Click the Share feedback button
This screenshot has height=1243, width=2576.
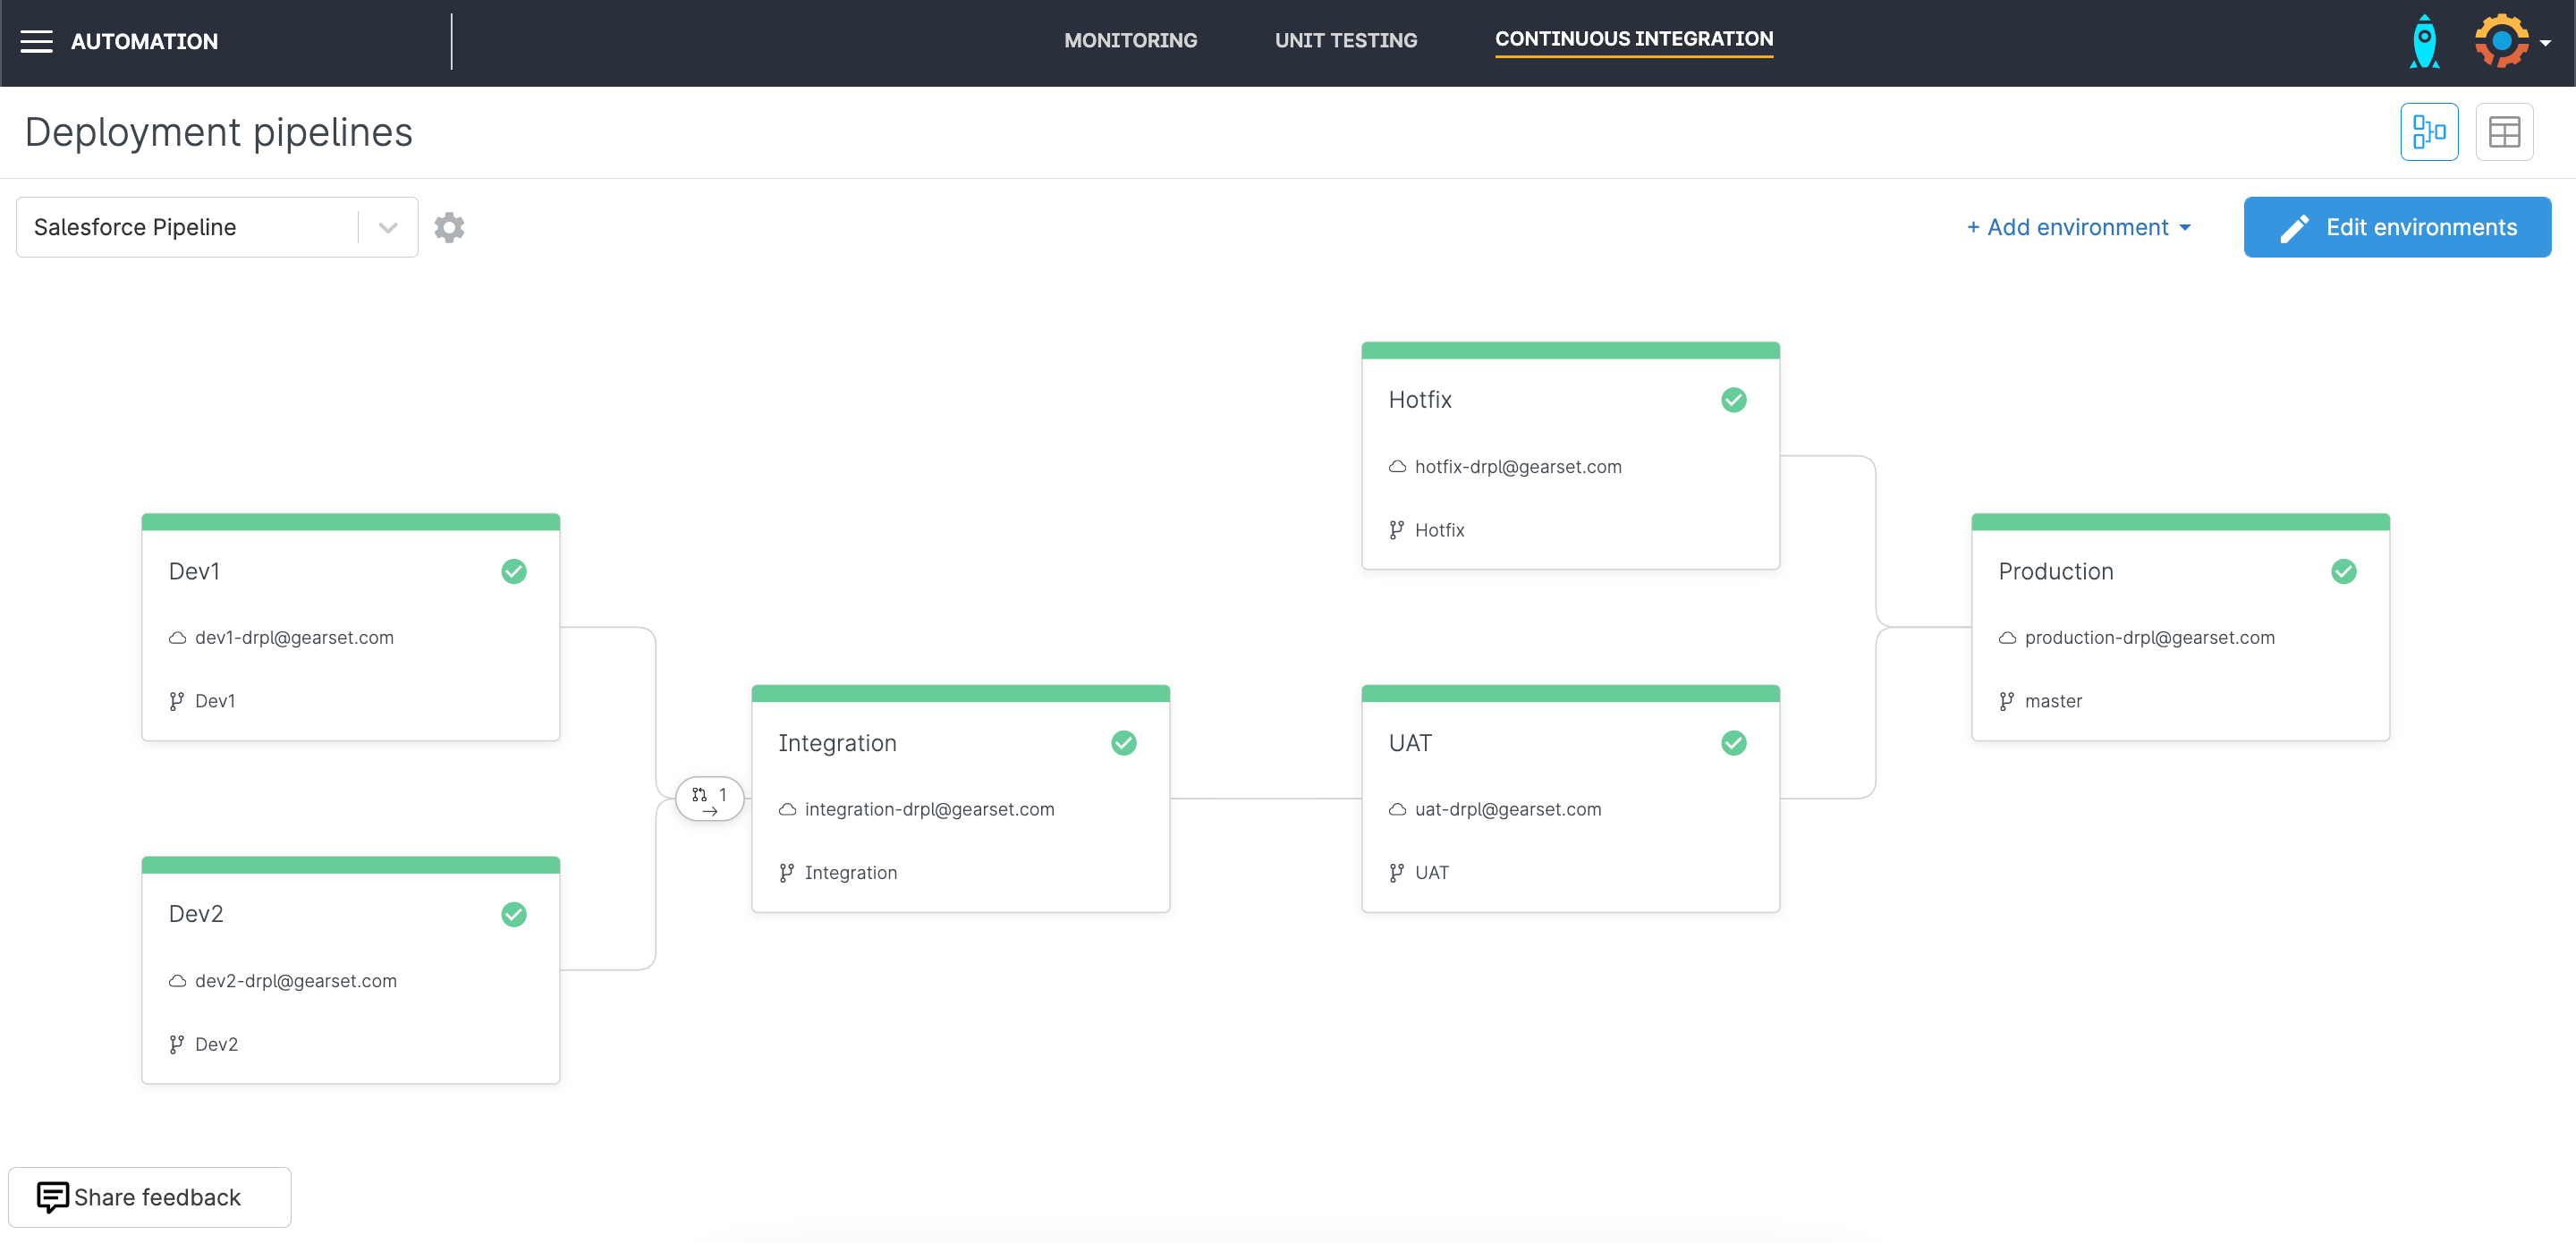pyautogui.click(x=150, y=1197)
